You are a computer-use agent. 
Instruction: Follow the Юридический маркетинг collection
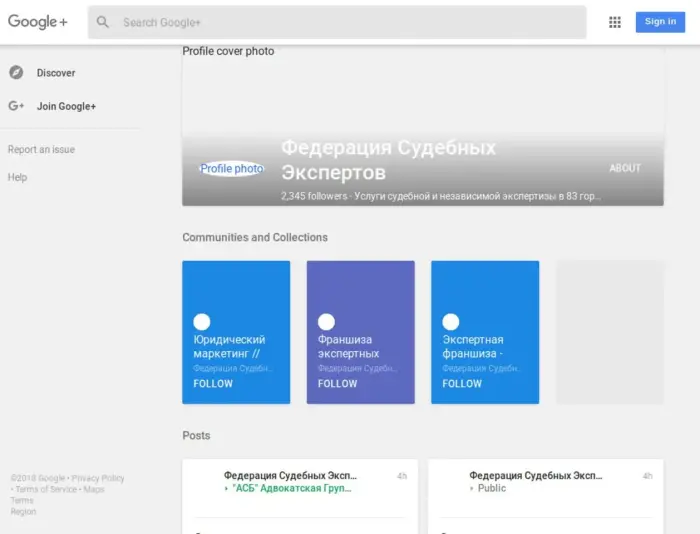click(213, 383)
